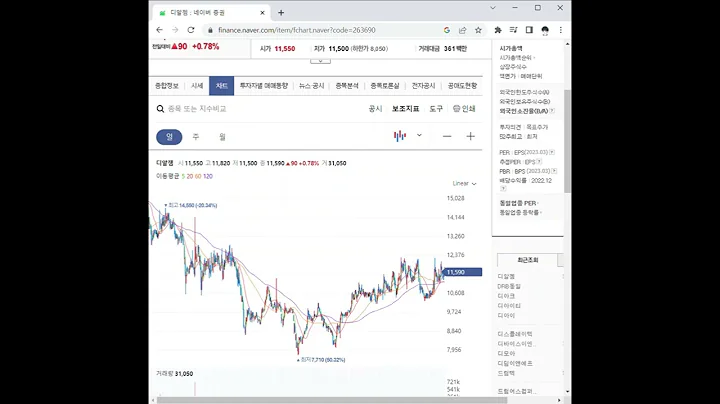
Task: Open the 종목토론실 tab
Action: point(385,86)
